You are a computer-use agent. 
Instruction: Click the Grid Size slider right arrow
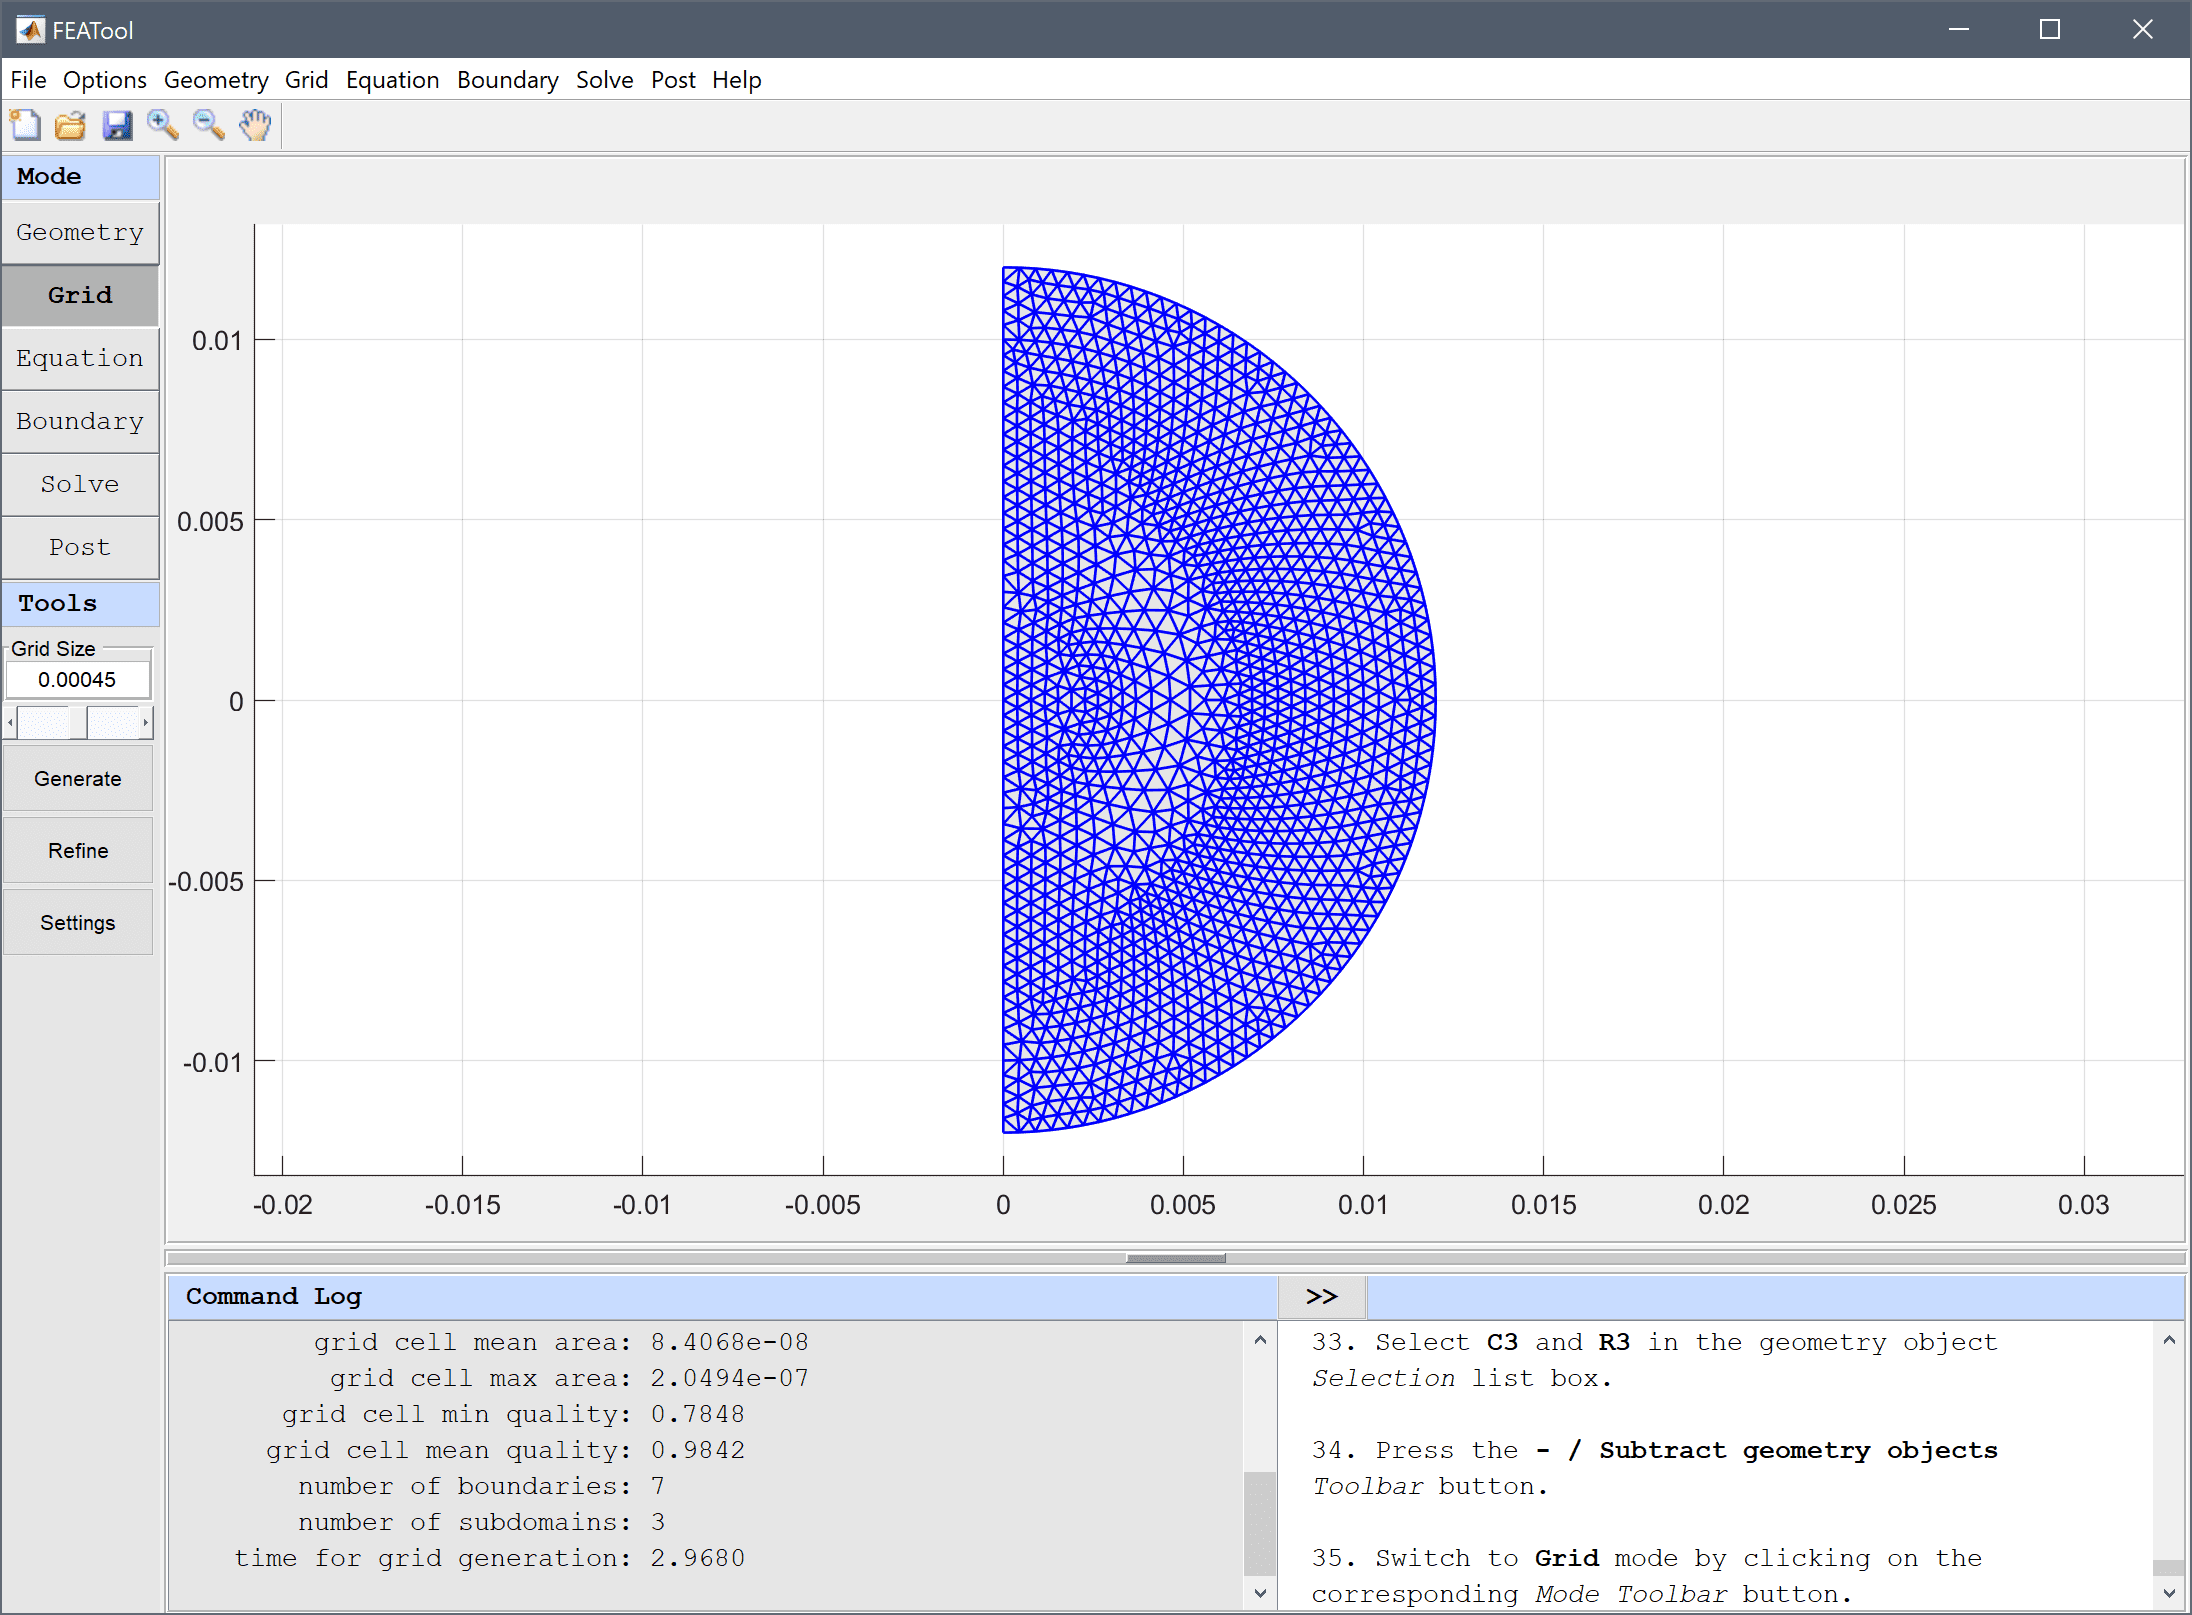click(x=146, y=722)
